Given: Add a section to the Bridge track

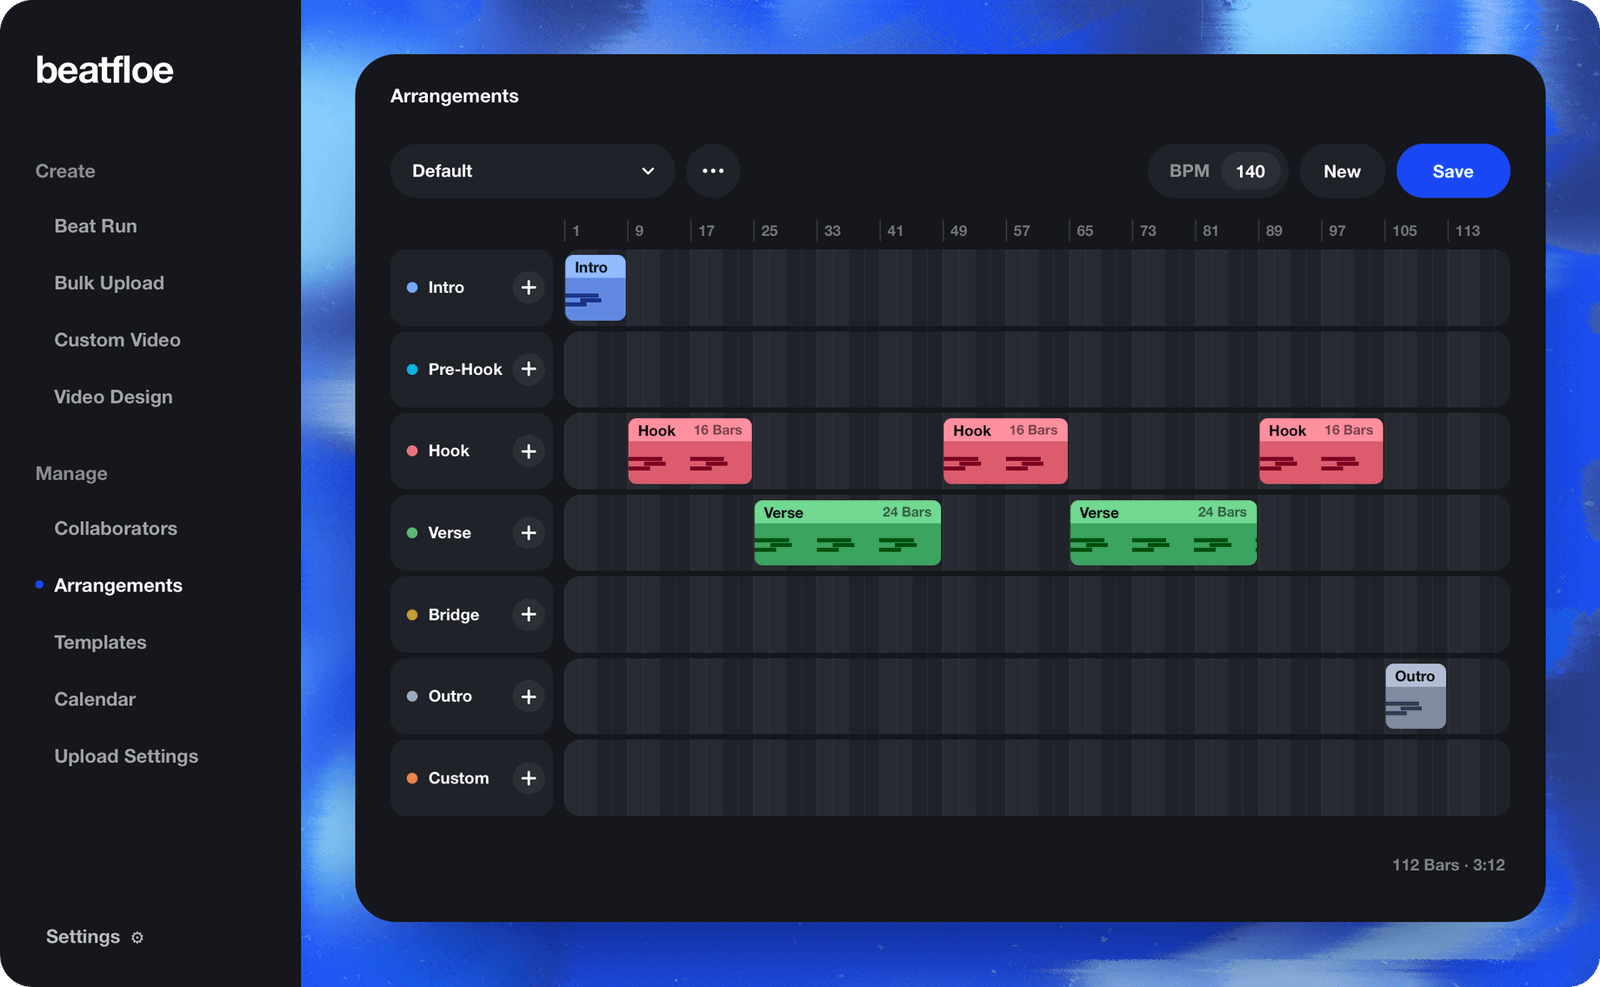Looking at the screenshot, I should (529, 614).
